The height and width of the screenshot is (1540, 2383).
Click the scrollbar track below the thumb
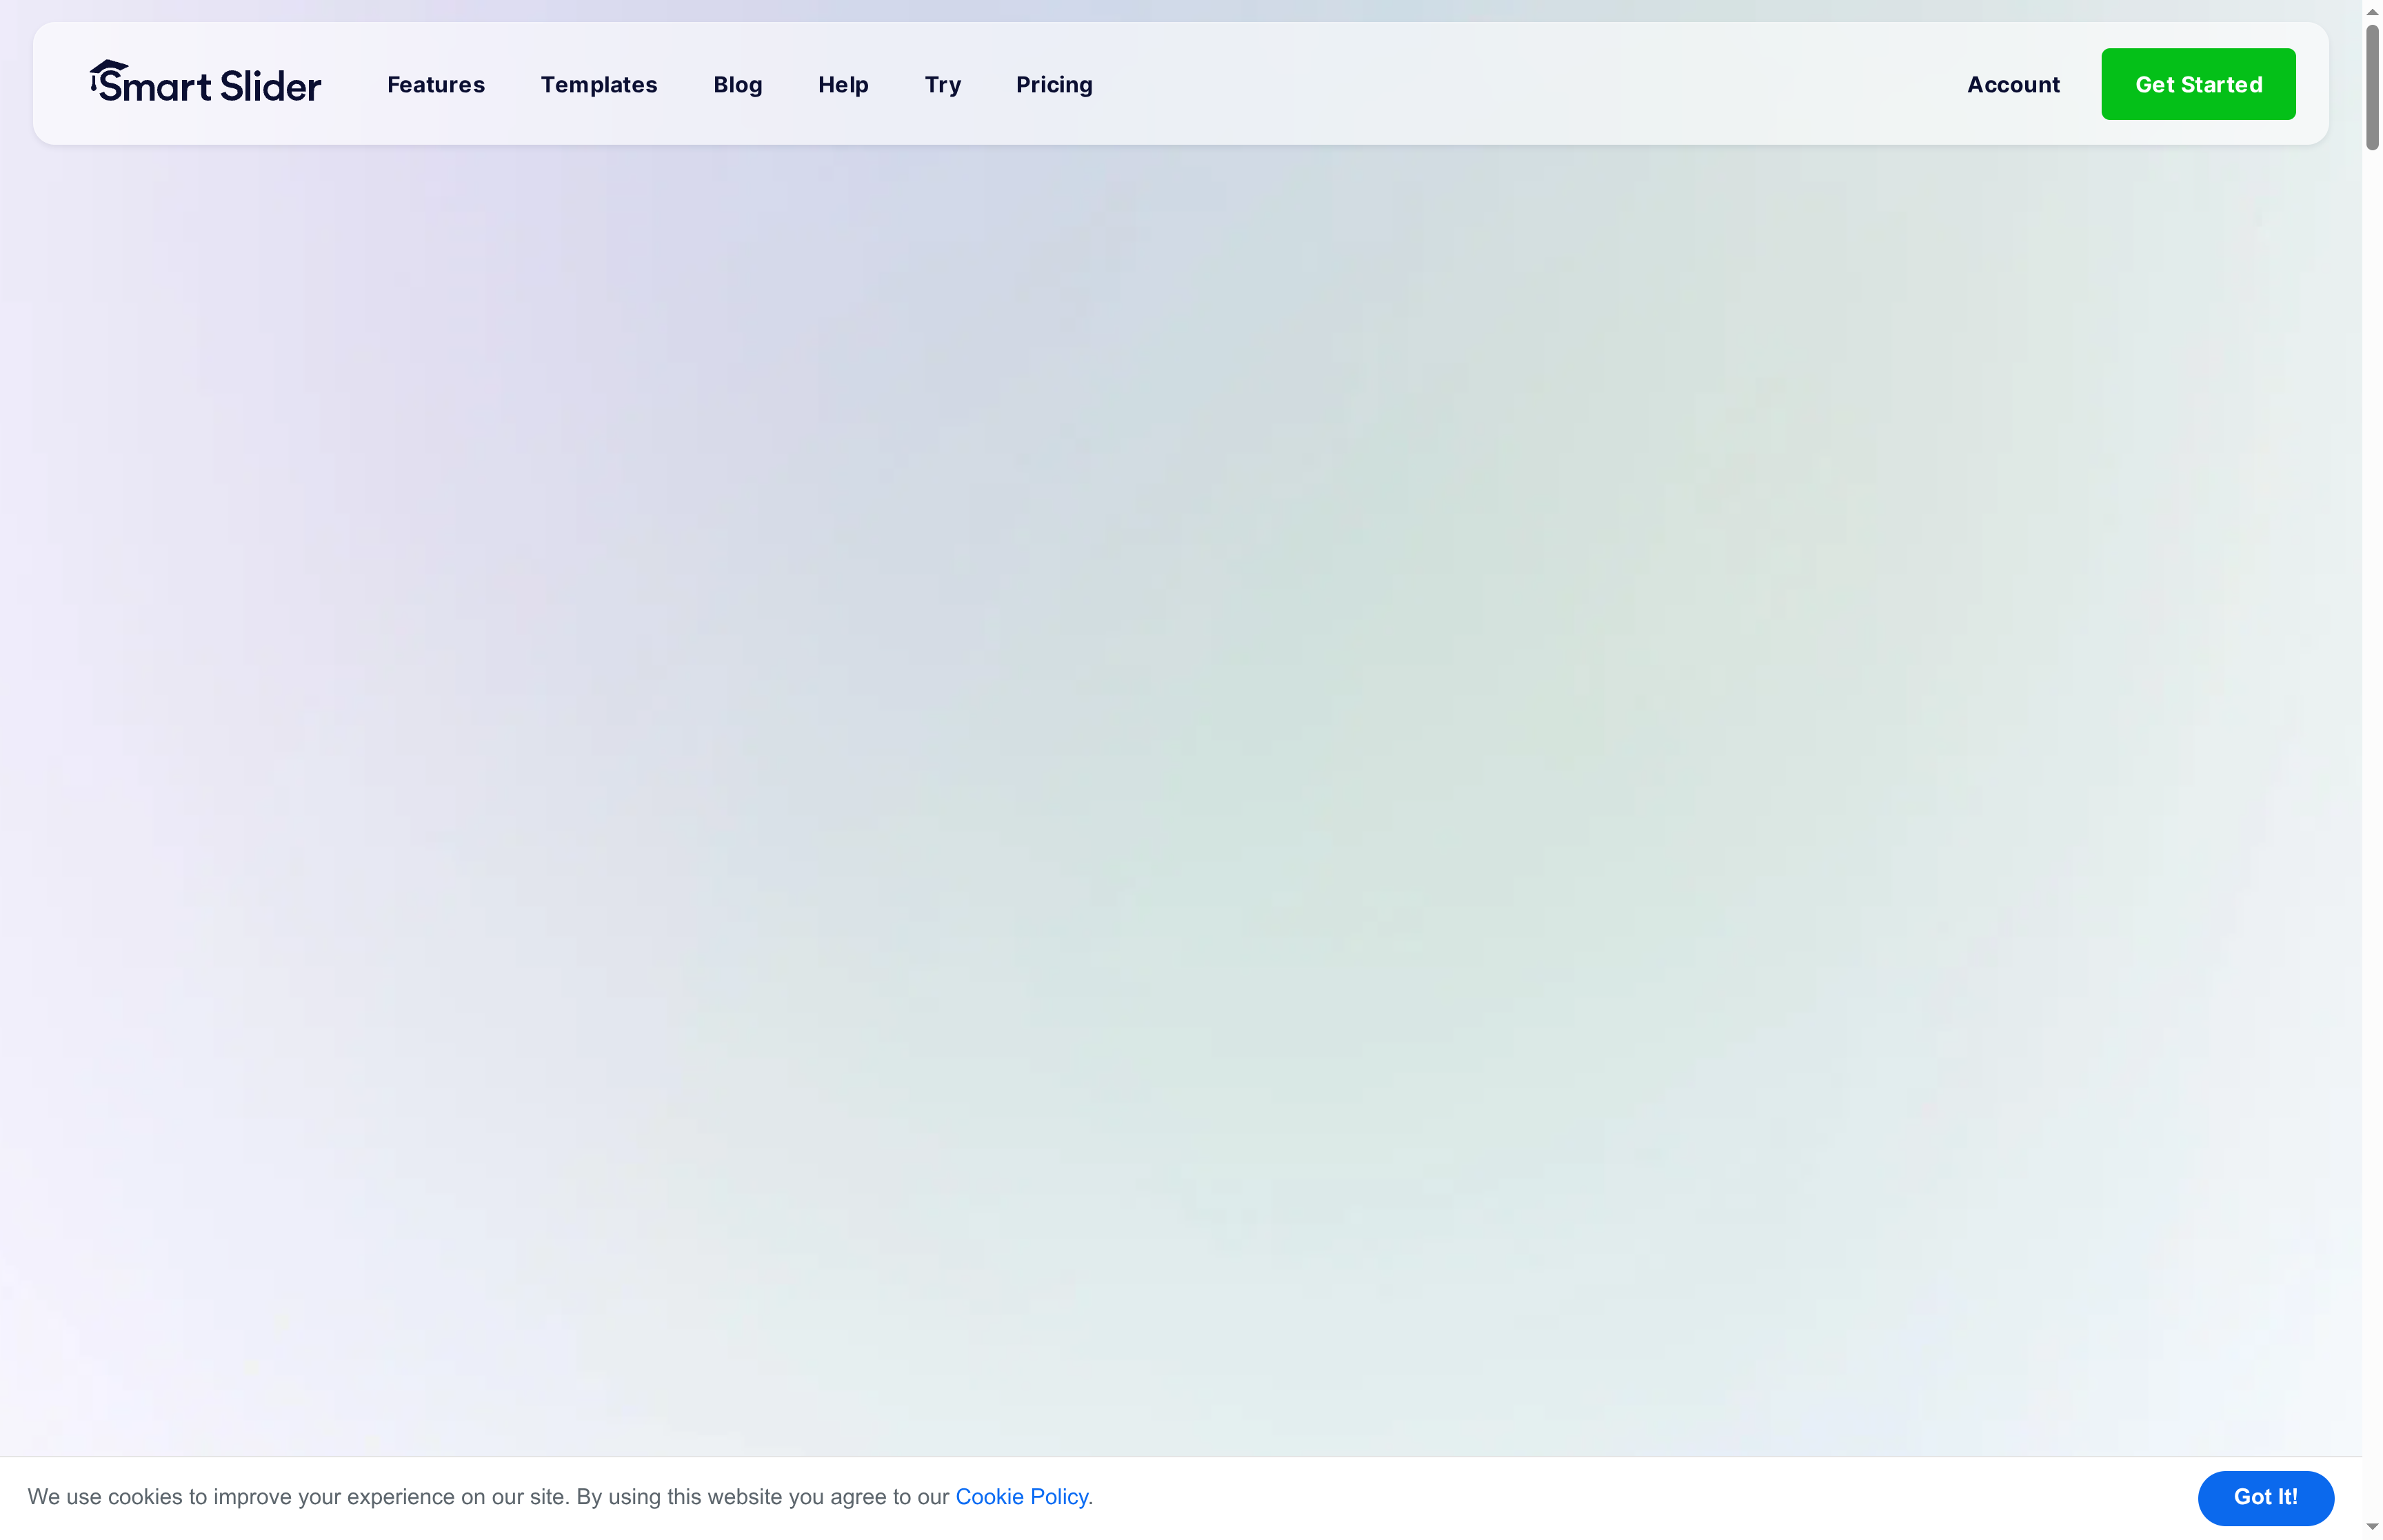(2371, 700)
